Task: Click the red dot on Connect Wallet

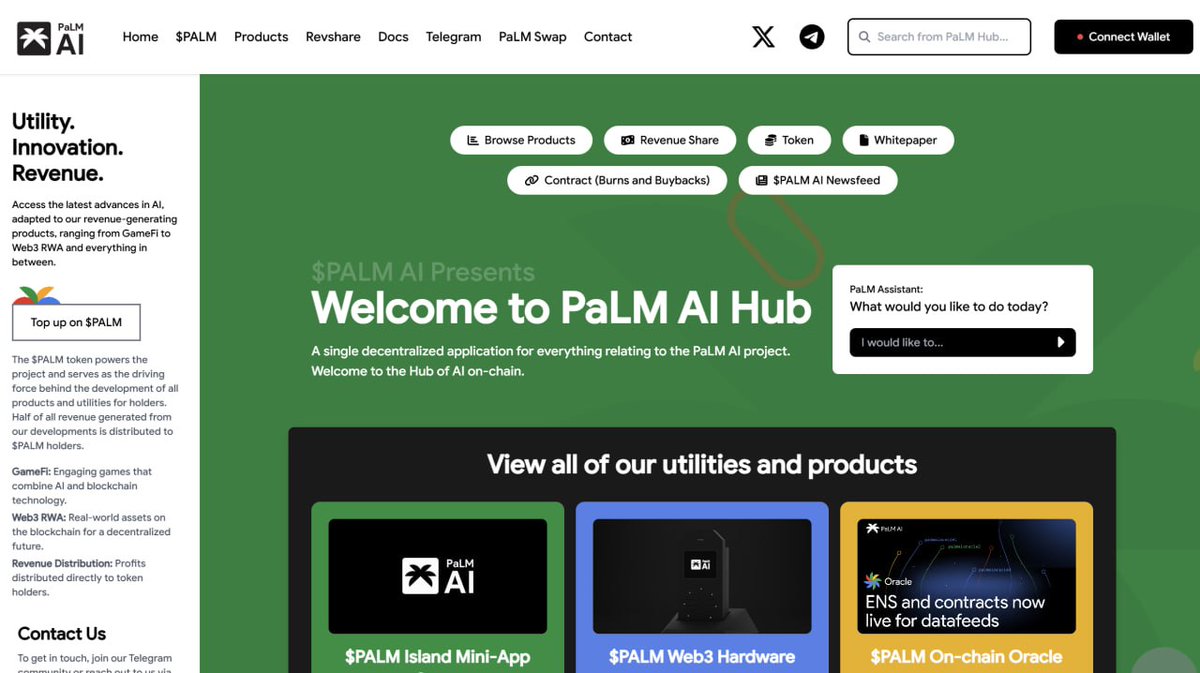Action: [x=1080, y=37]
